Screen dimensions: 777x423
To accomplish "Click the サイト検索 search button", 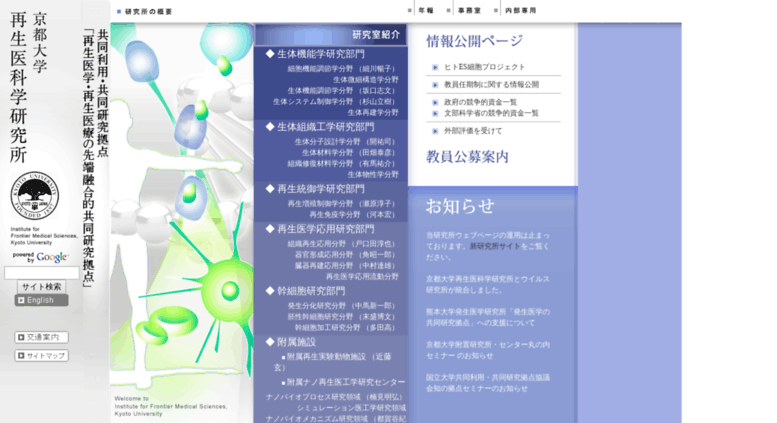I will coord(41,286).
